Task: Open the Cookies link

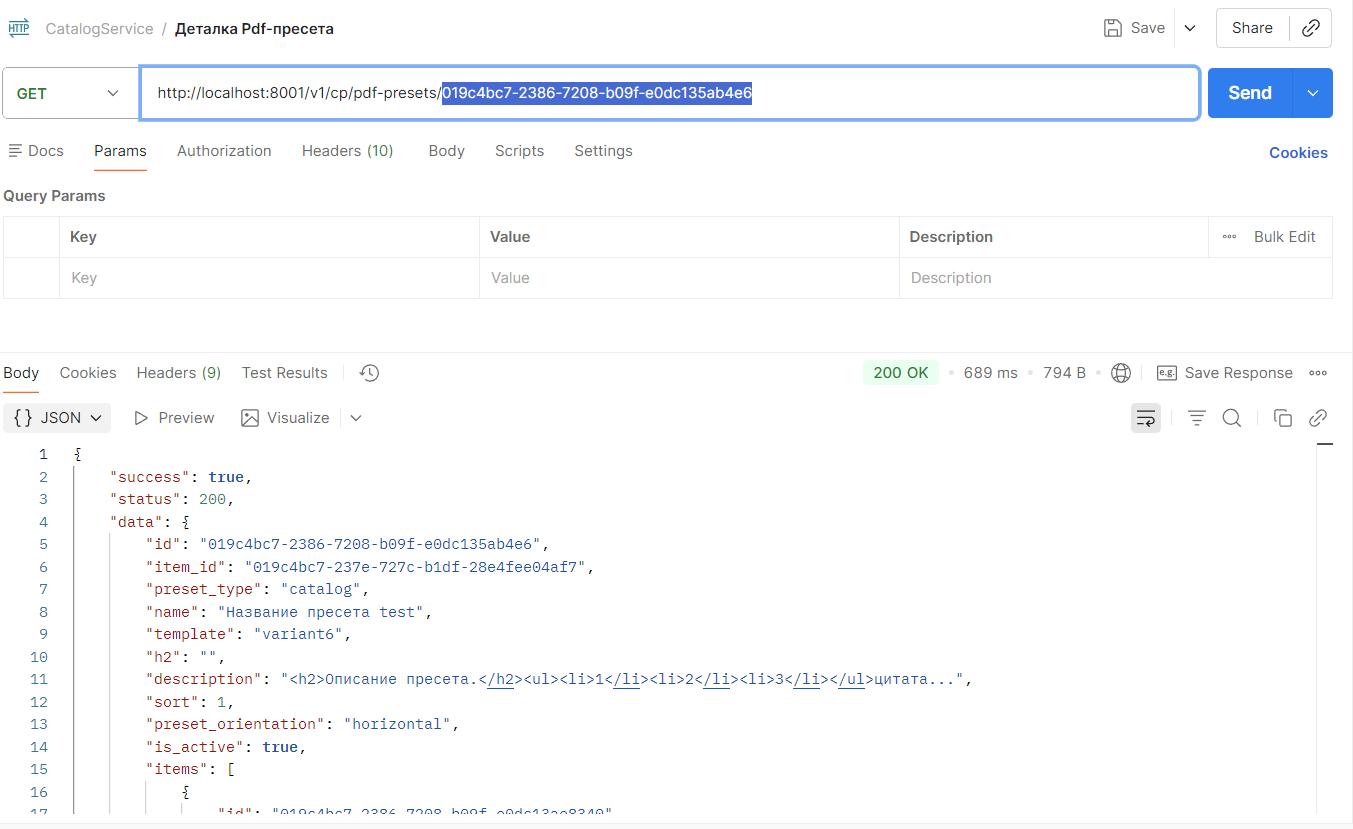Action: coord(1298,153)
